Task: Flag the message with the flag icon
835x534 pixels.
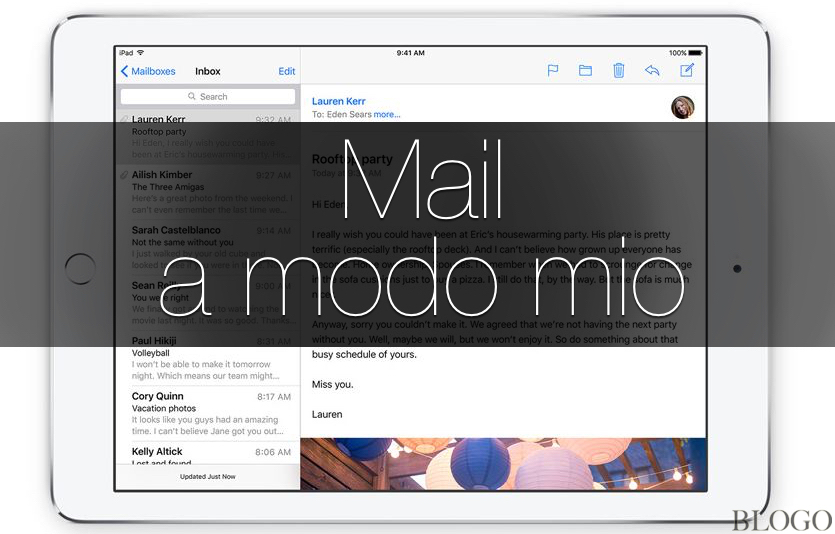Action: tap(553, 70)
